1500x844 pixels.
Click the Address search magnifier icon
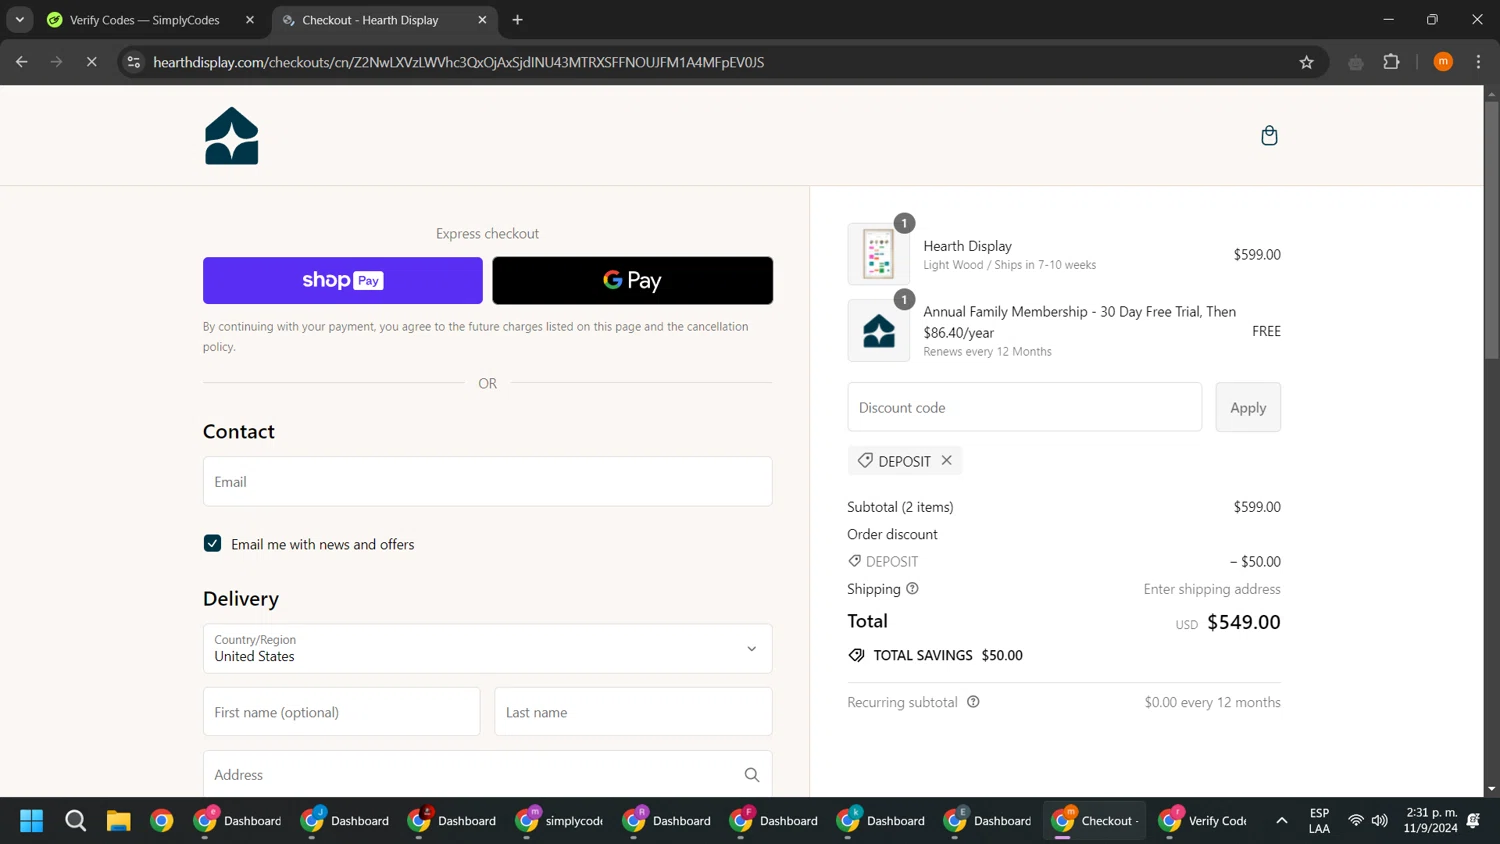coord(752,775)
